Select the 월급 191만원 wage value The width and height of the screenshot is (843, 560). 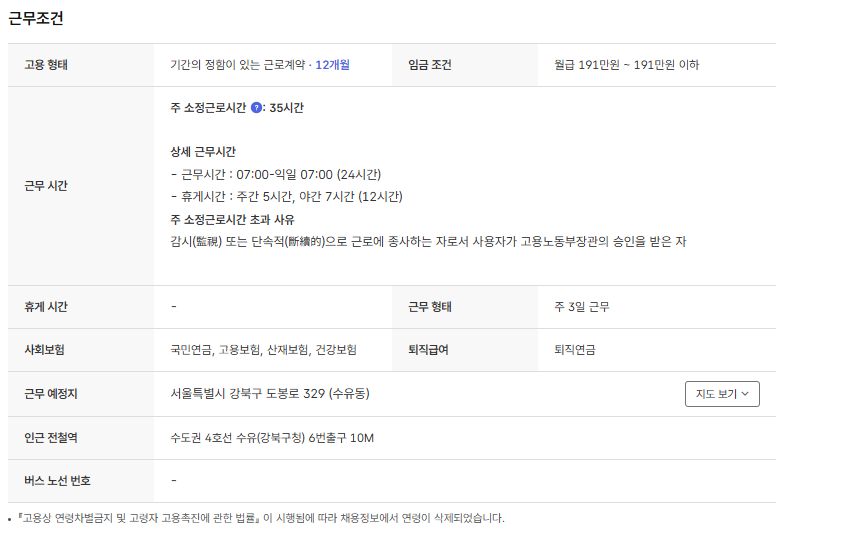[626, 65]
